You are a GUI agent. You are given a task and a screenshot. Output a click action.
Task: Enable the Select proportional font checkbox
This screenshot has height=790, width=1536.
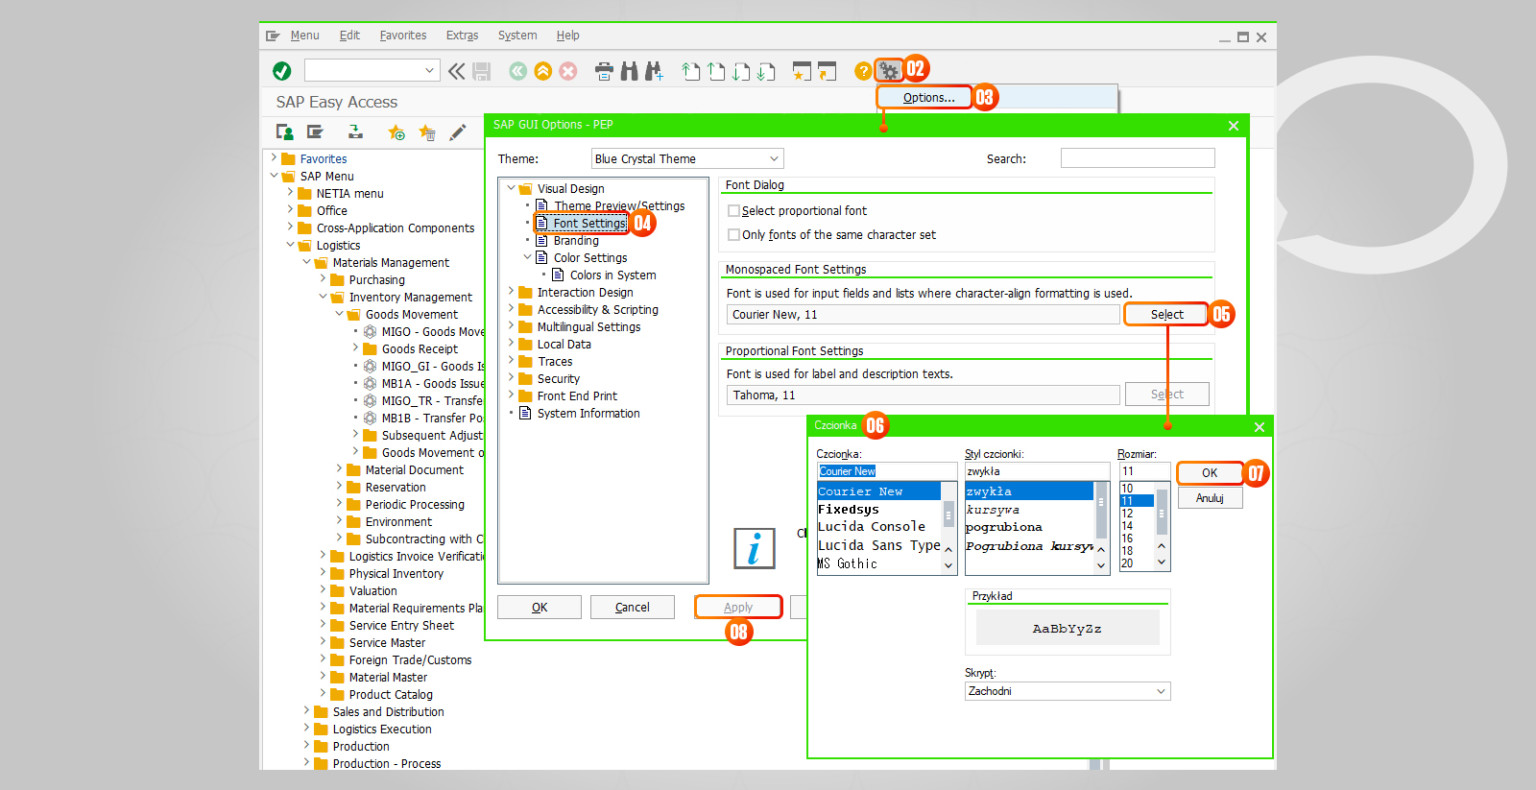pyautogui.click(x=732, y=210)
